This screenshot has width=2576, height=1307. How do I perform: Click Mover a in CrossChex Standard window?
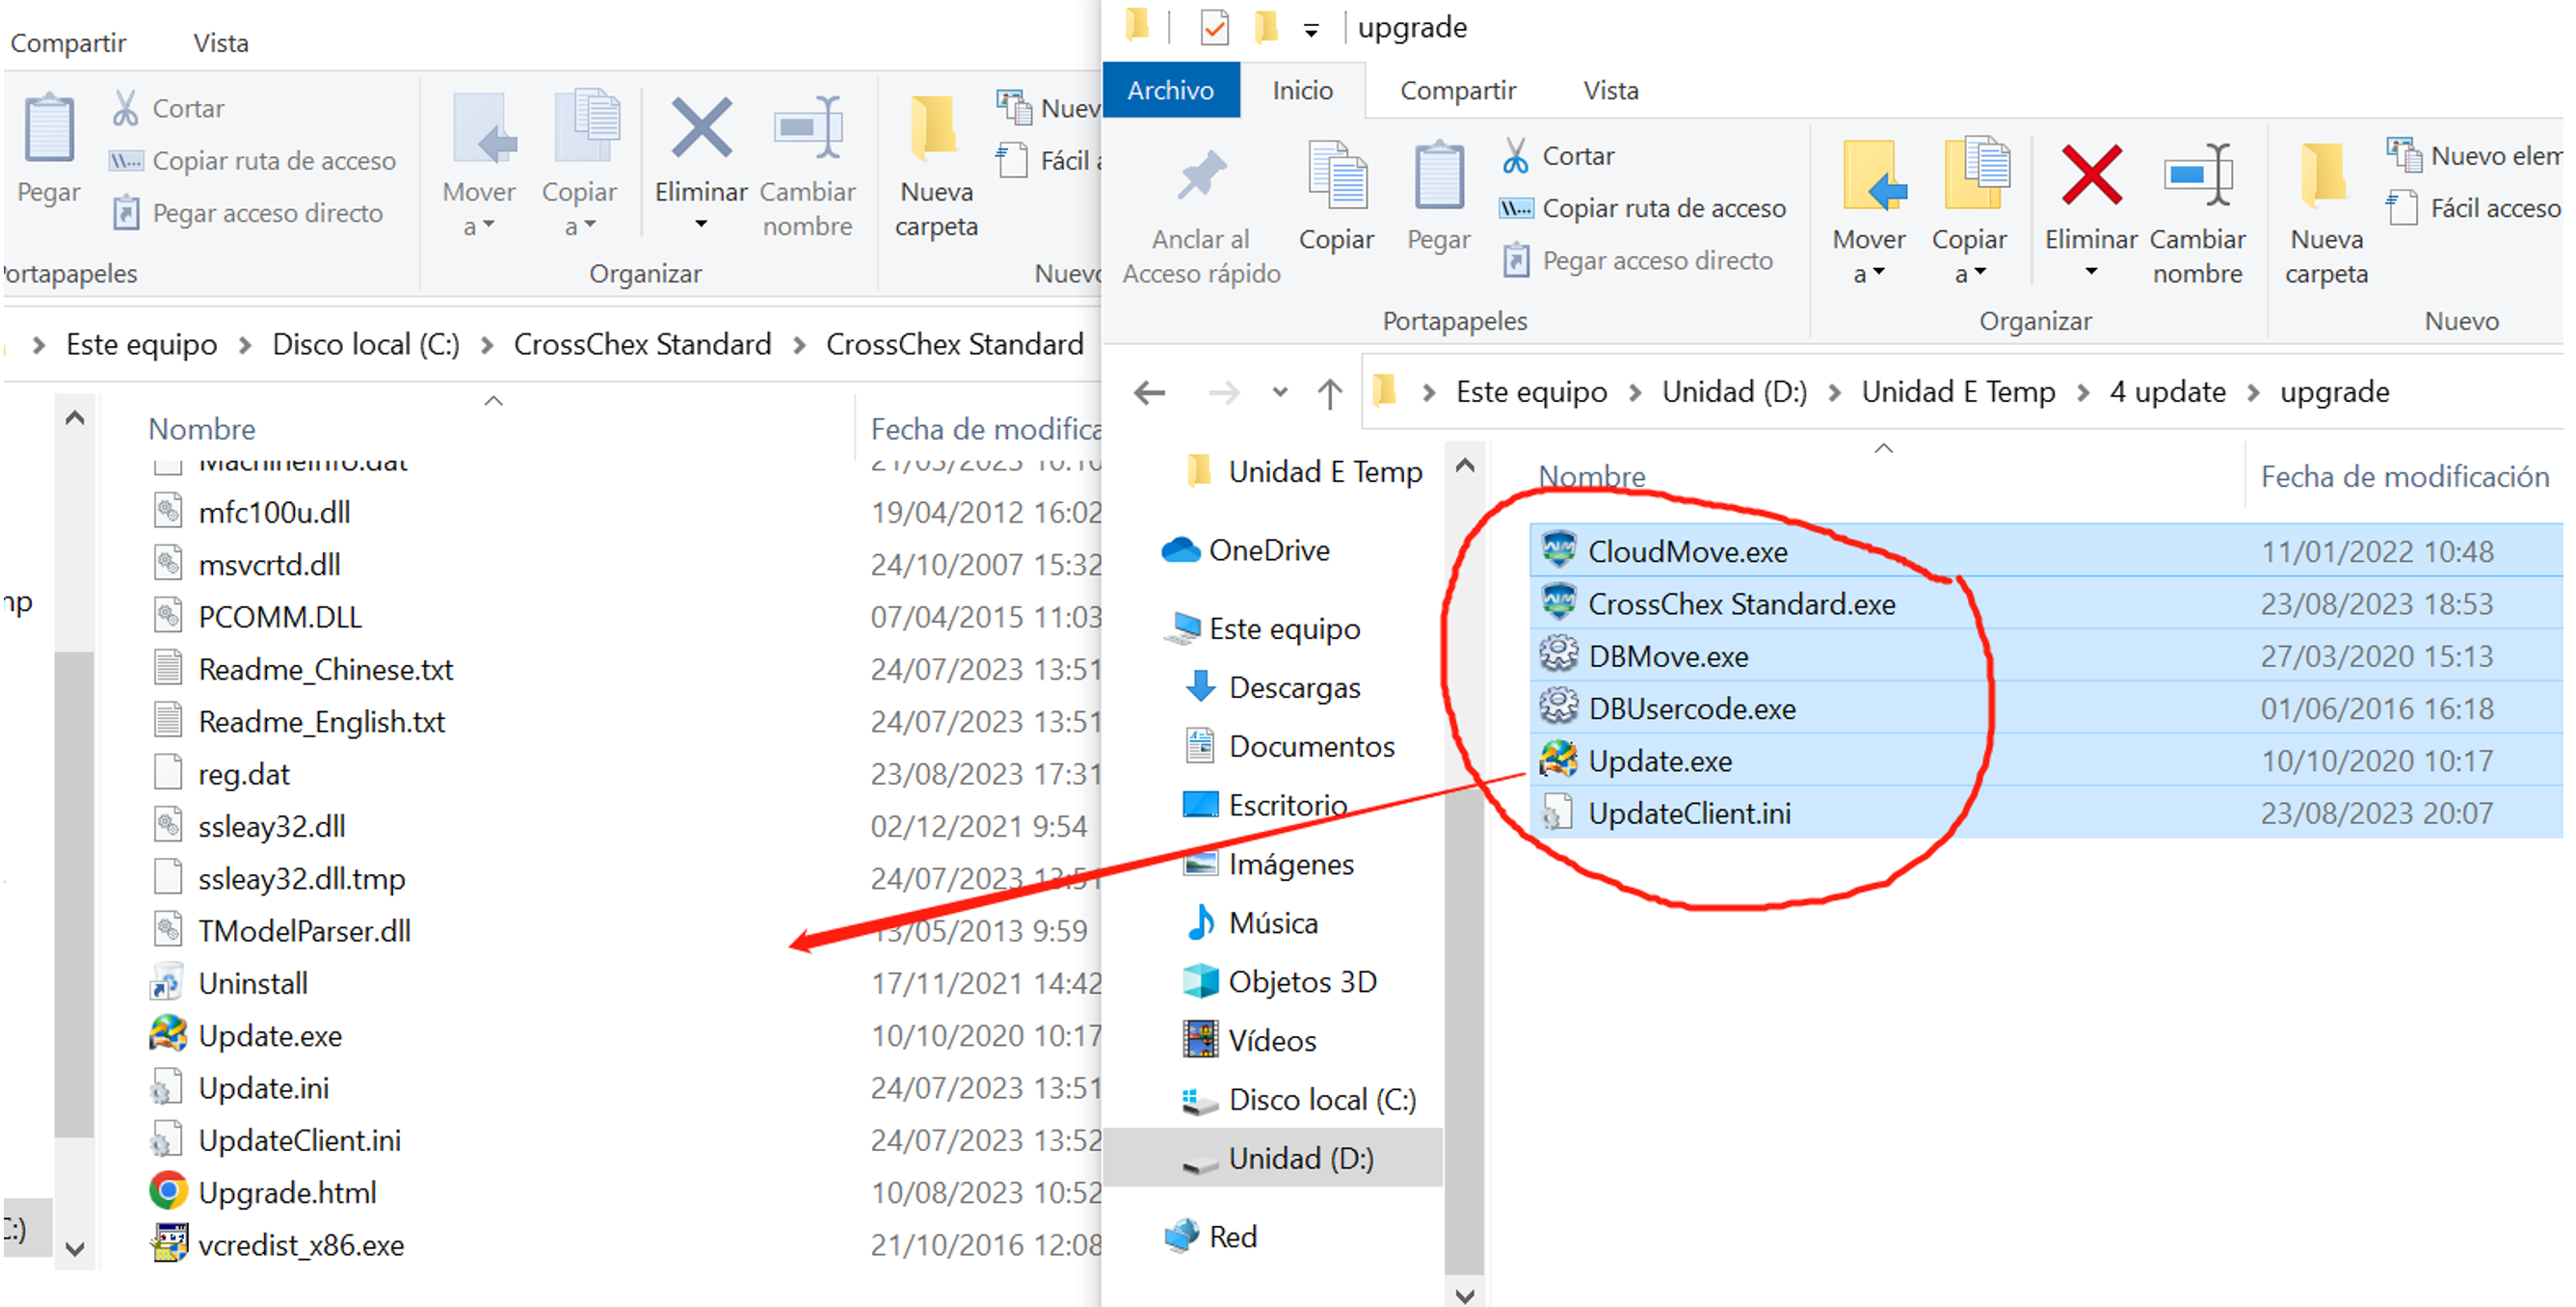coord(479,165)
